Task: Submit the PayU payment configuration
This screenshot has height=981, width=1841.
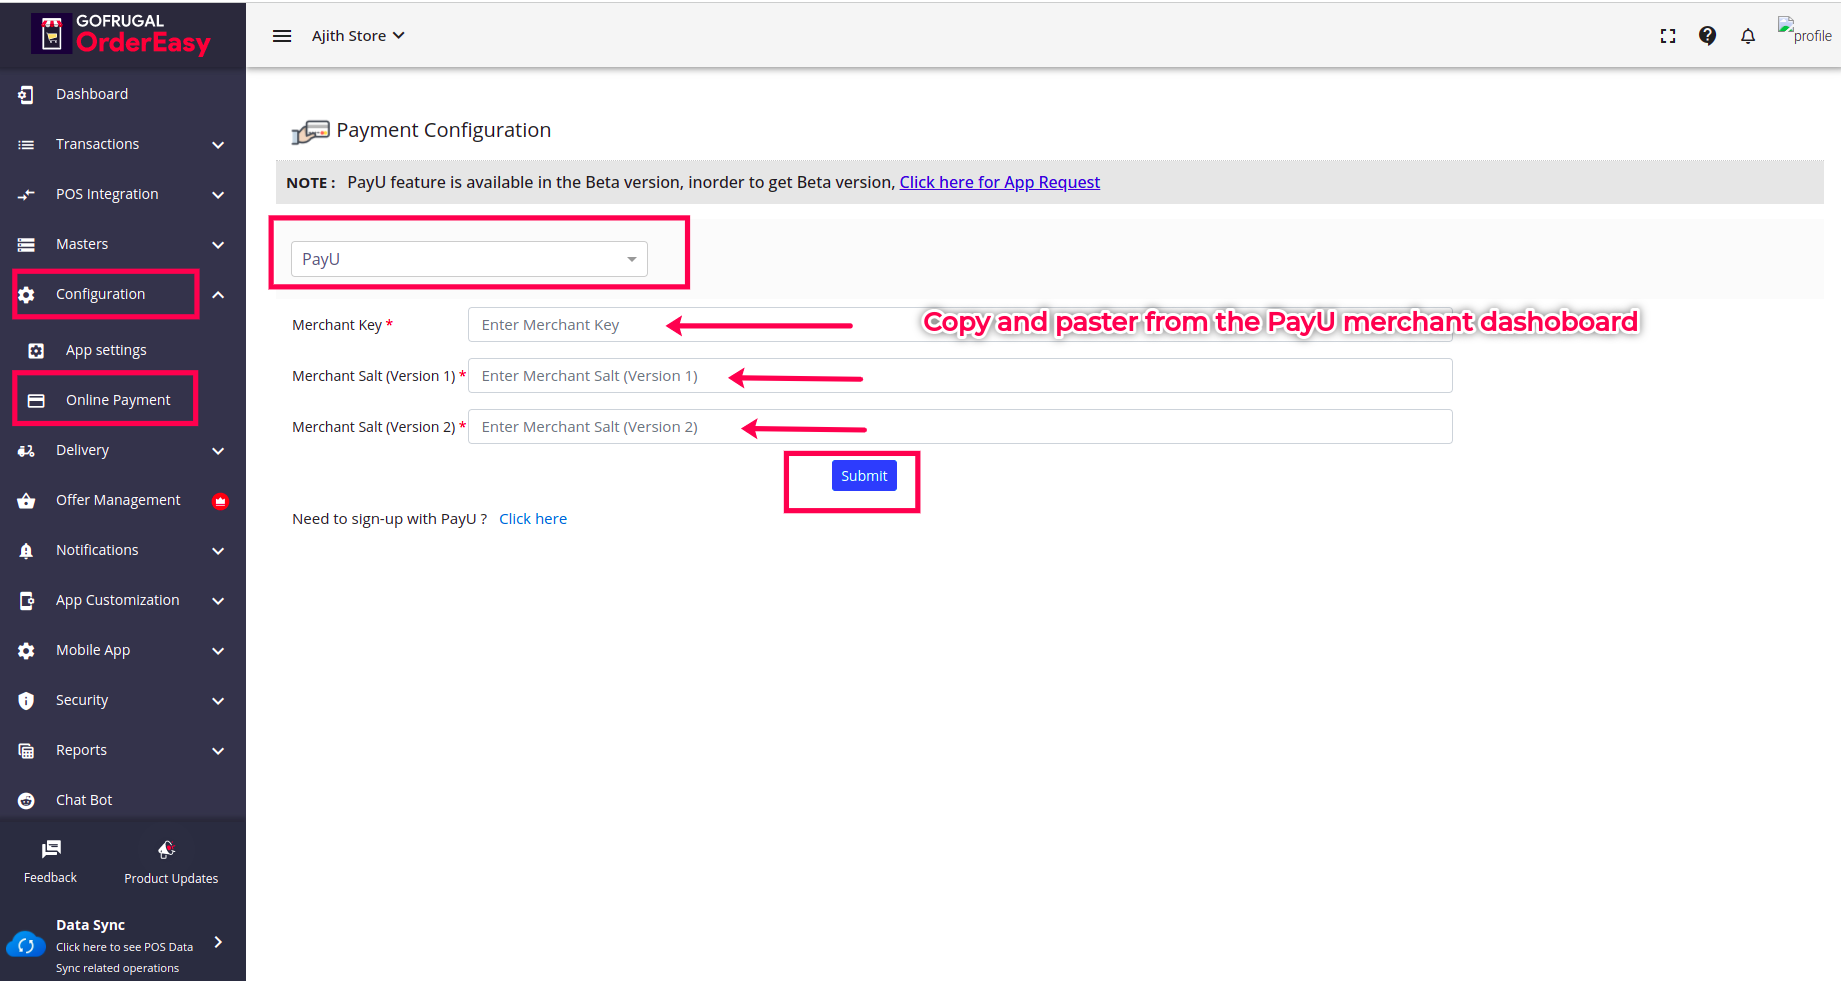Action: pos(864,476)
